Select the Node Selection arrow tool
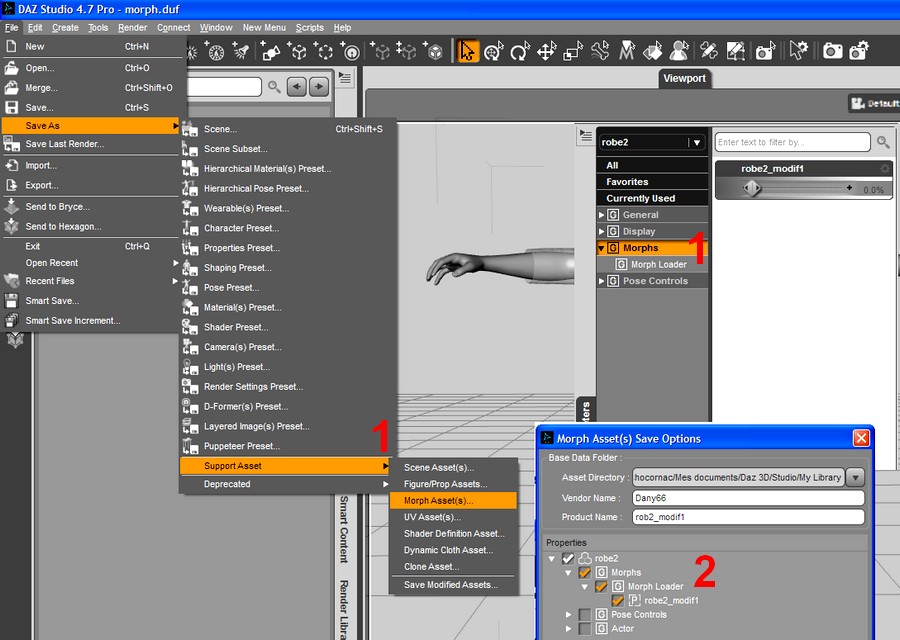 pyautogui.click(x=467, y=52)
